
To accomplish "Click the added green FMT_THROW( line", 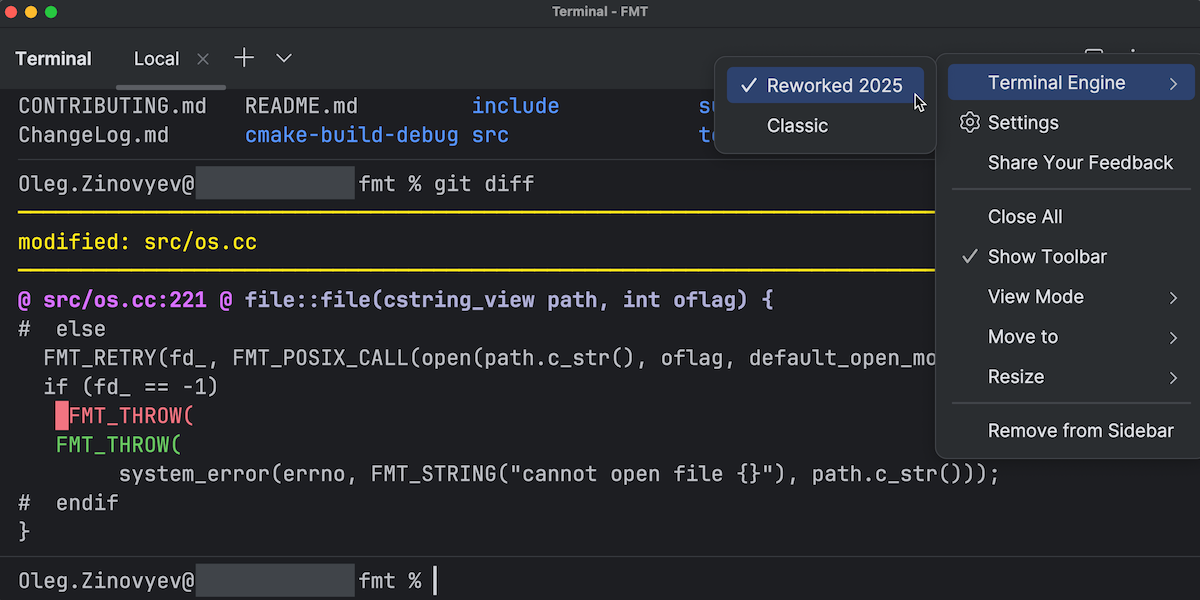I will 118,444.
